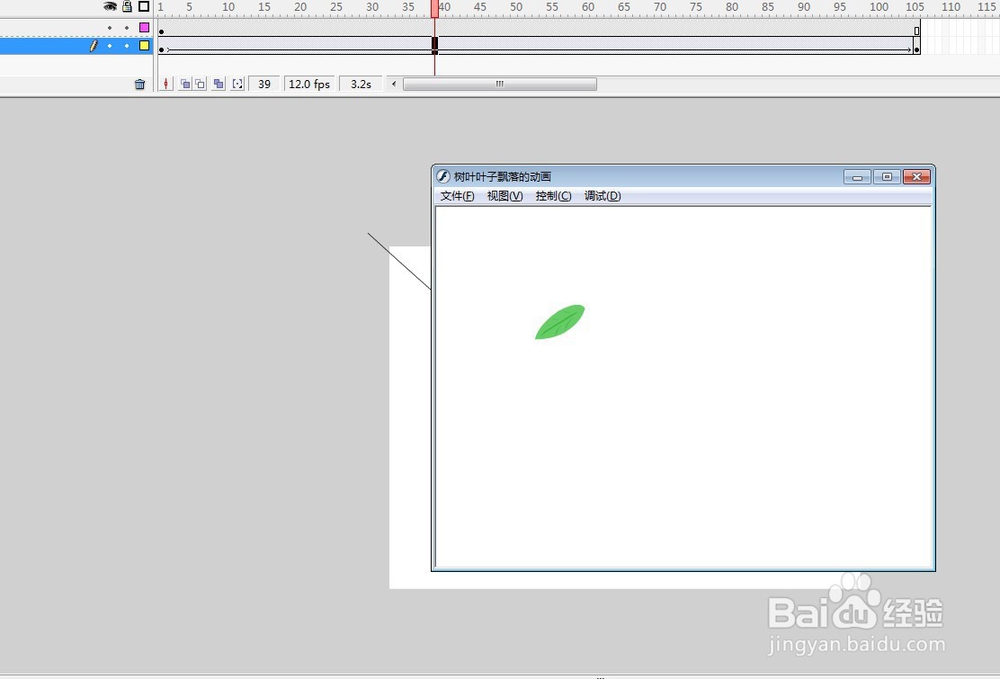Open the 文件(F) menu in player window

[457, 196]
